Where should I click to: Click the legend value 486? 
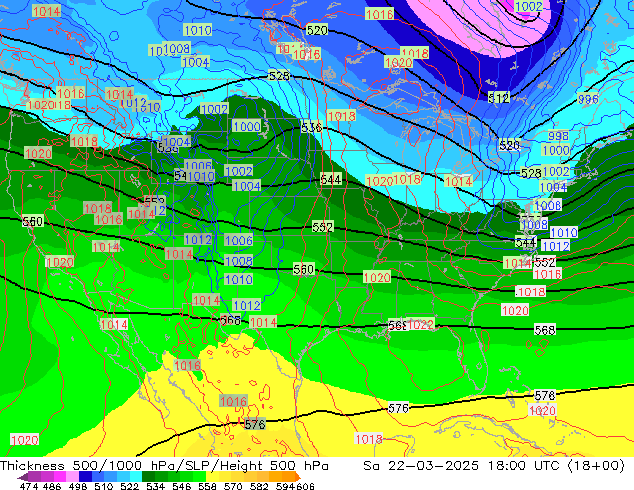tap(52, 486)
